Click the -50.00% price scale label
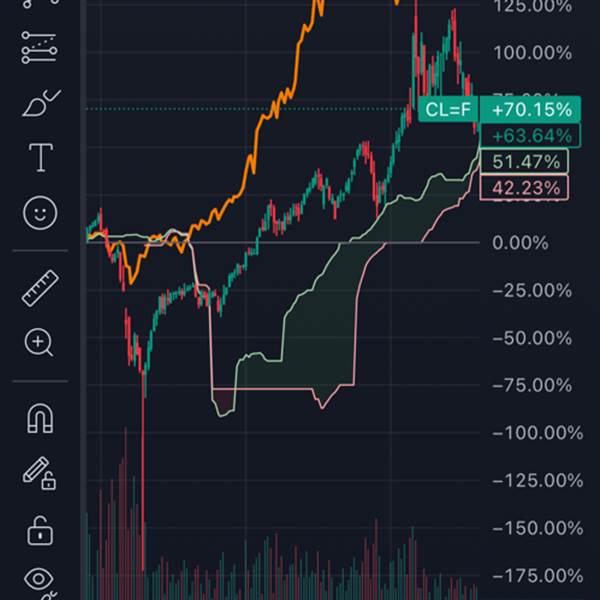Screen dimensions: 600x600 coord(533,338)
